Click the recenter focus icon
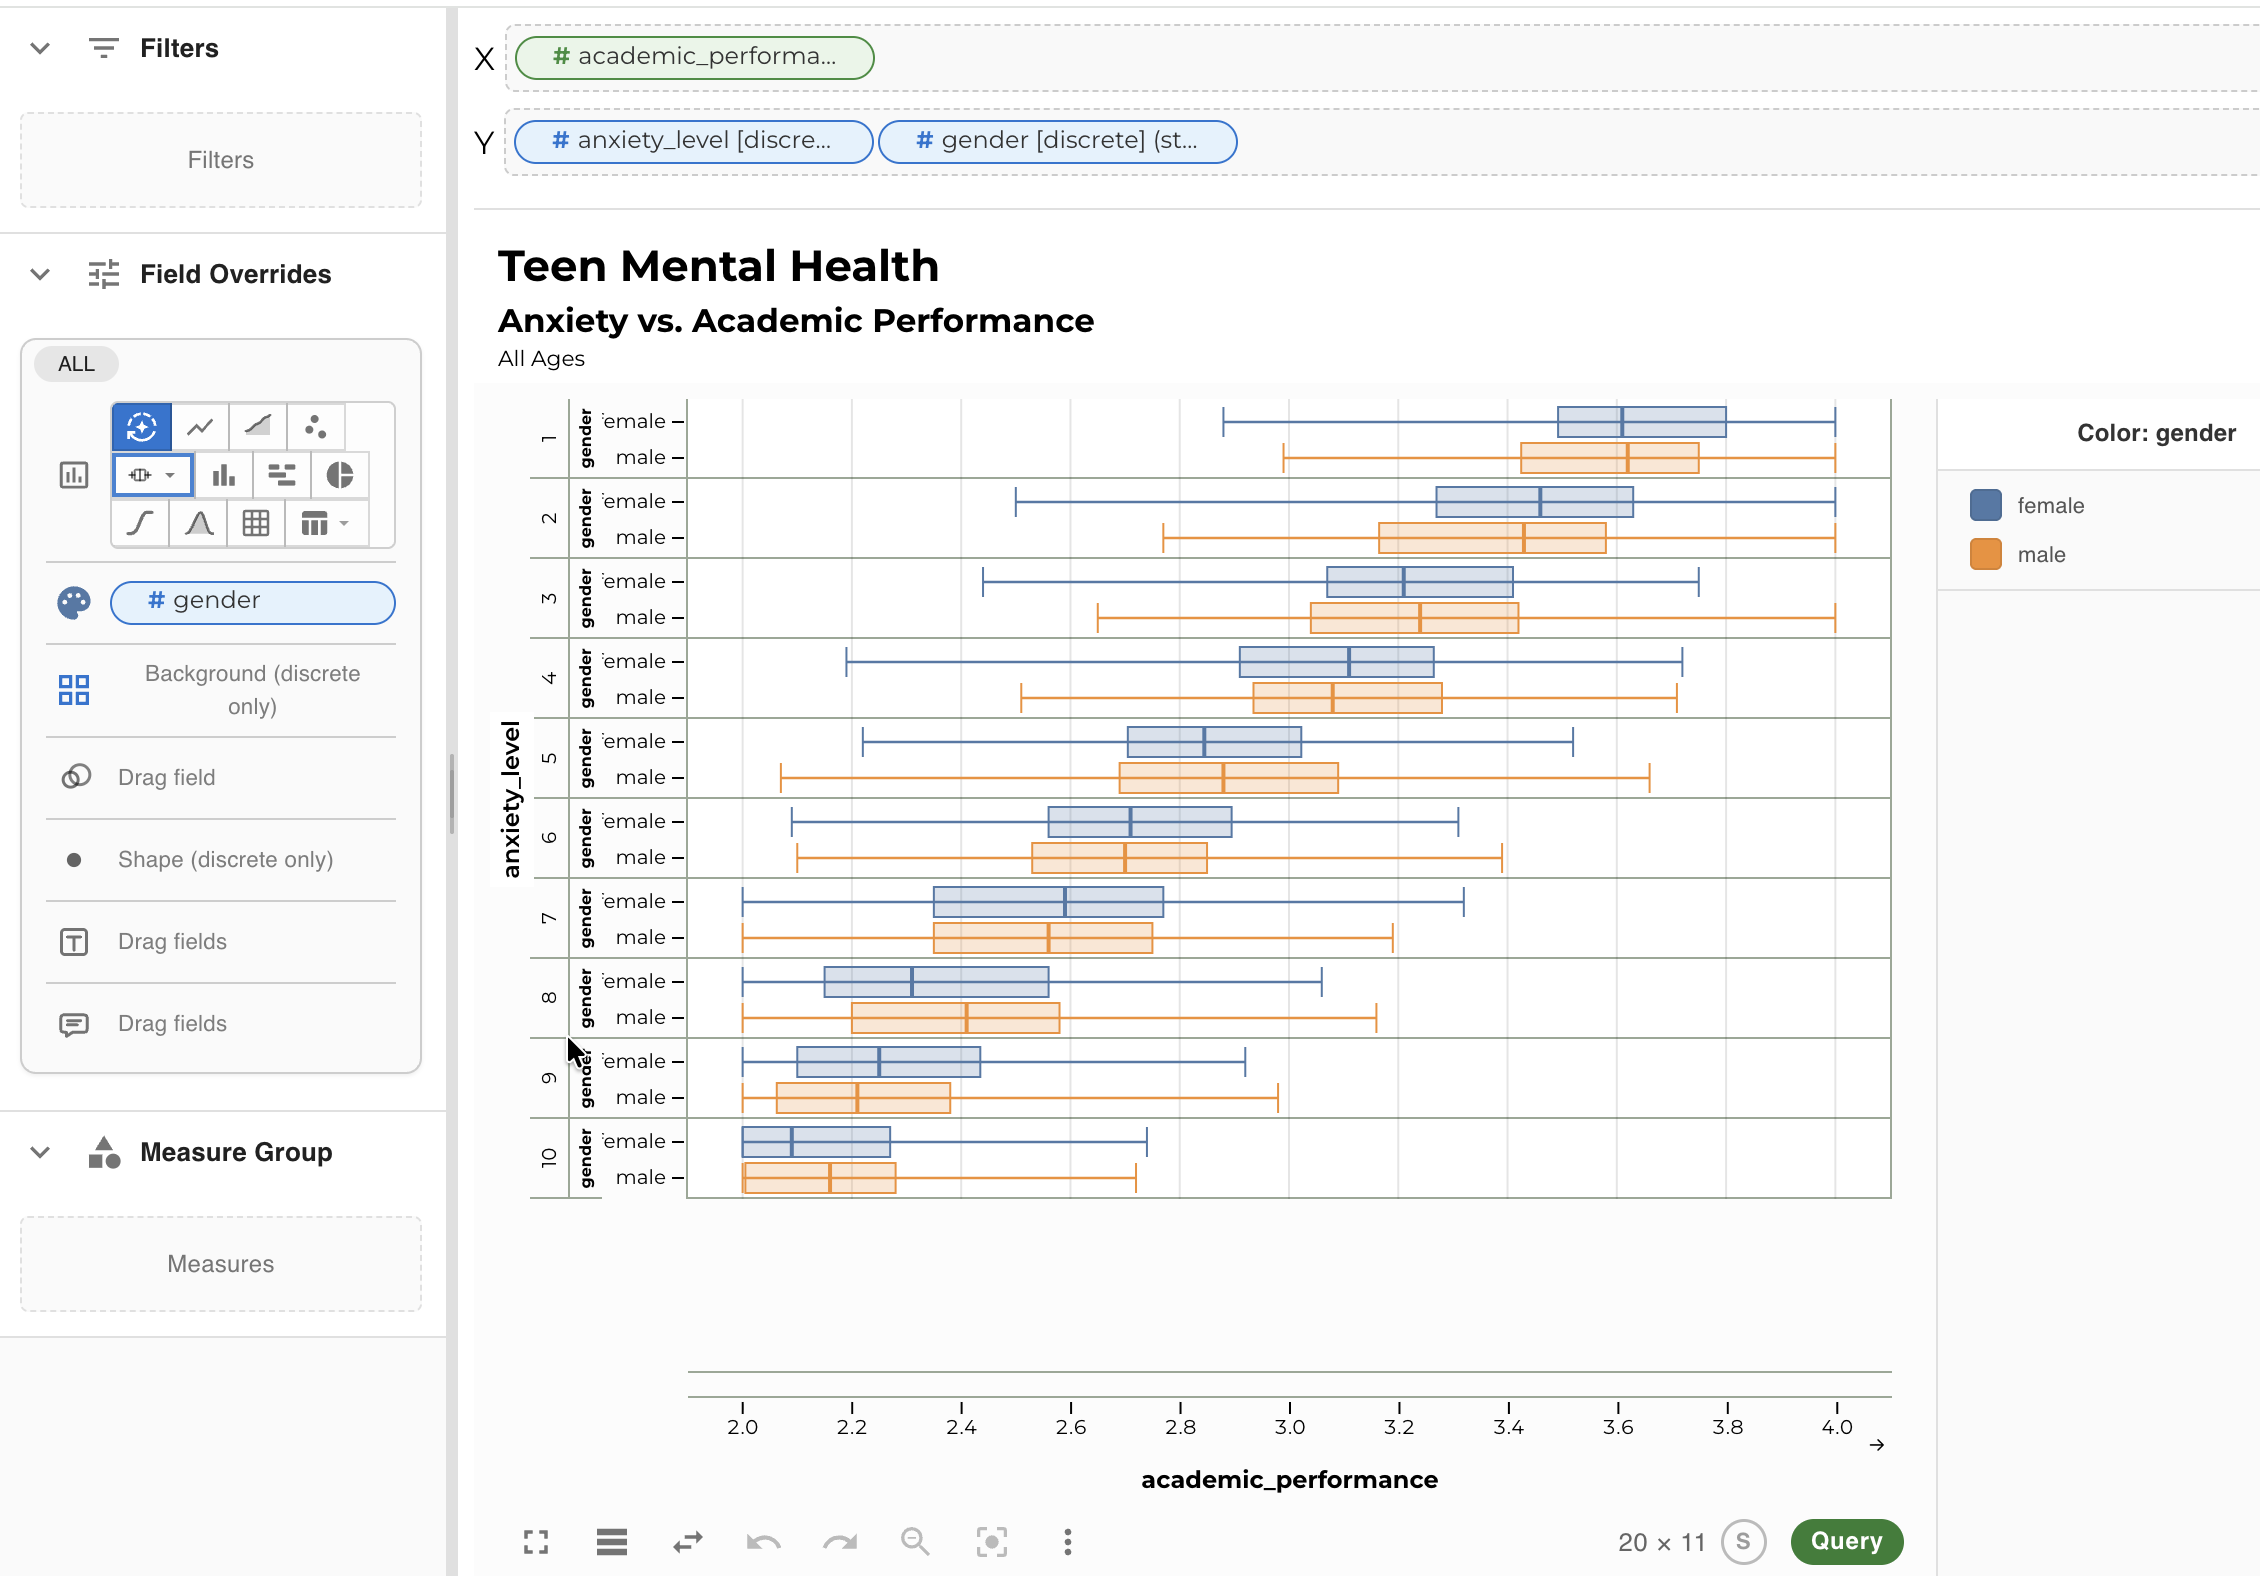Viewport: 2260px width, 1576px height. tap(992, 1542)
